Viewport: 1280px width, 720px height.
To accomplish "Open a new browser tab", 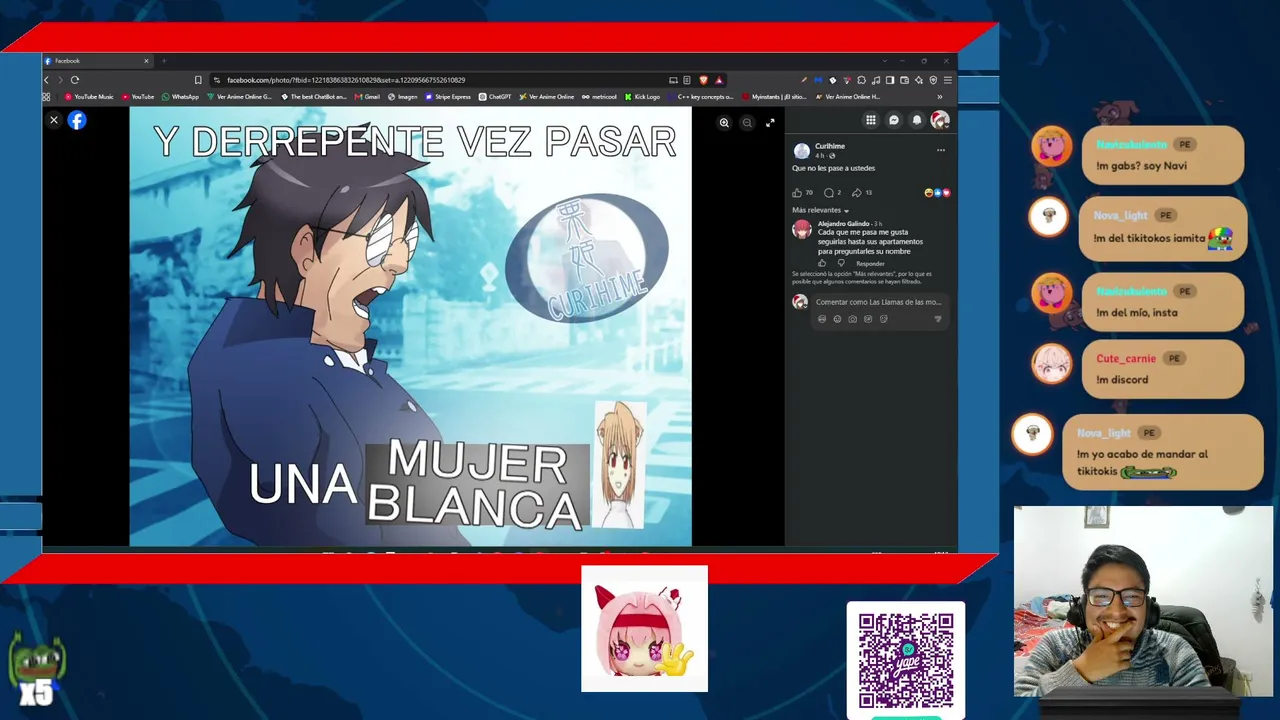I will tap(164, 61).
